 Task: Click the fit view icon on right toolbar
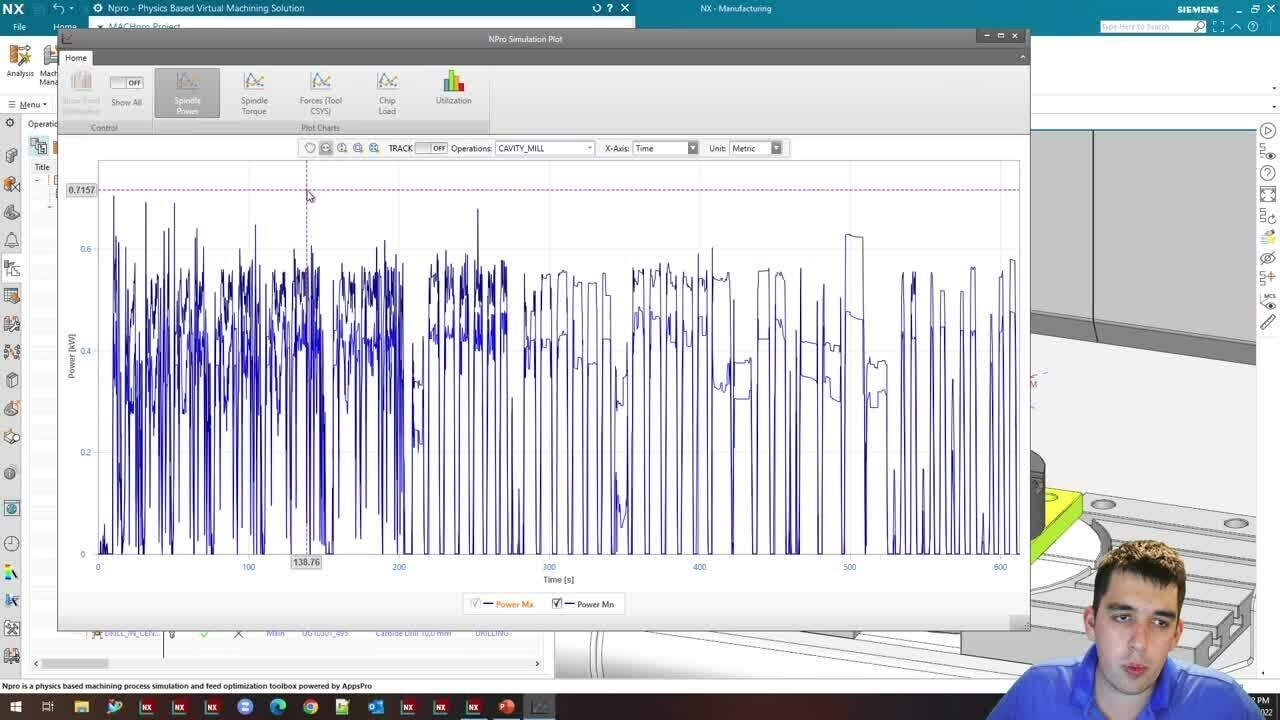coord(1268,195)
